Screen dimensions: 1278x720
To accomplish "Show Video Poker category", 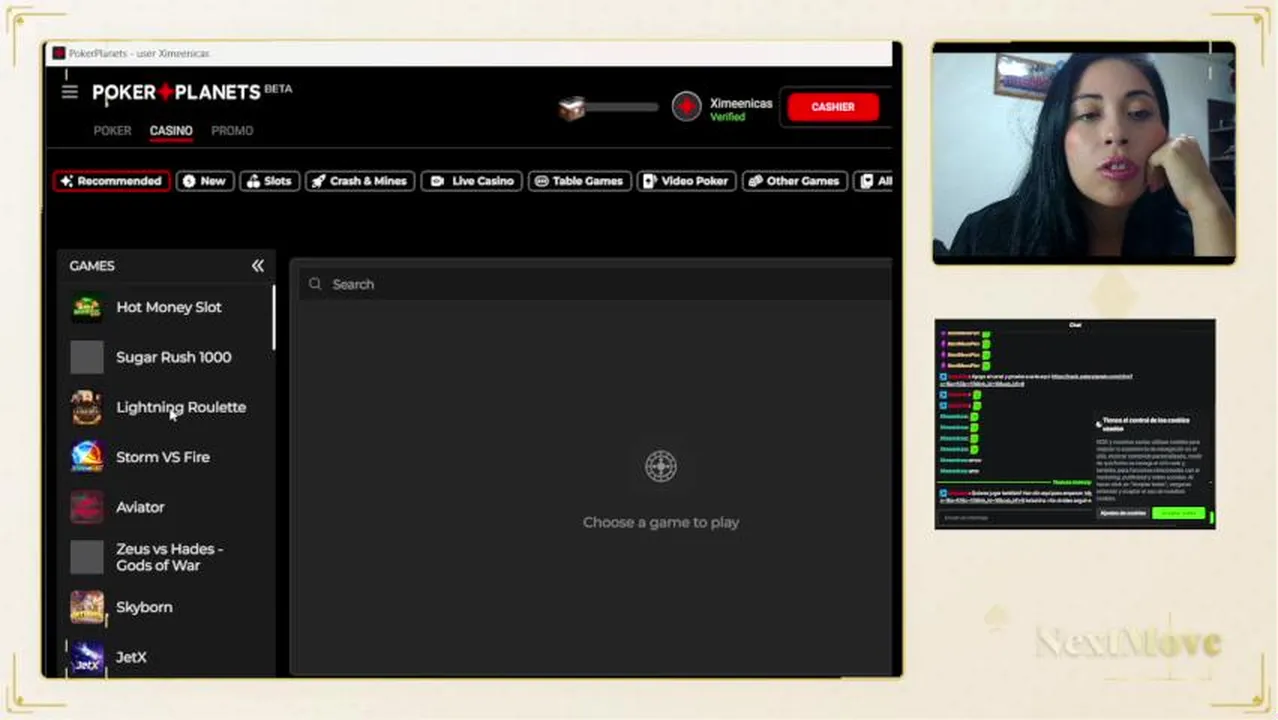I will tap(686, 181).
